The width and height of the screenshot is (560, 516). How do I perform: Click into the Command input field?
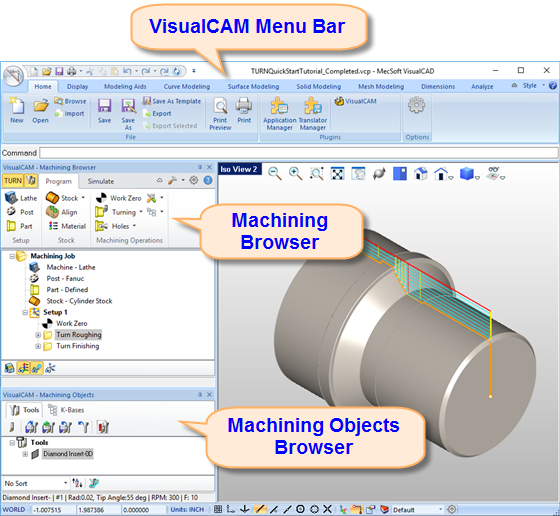pos(299,153)
